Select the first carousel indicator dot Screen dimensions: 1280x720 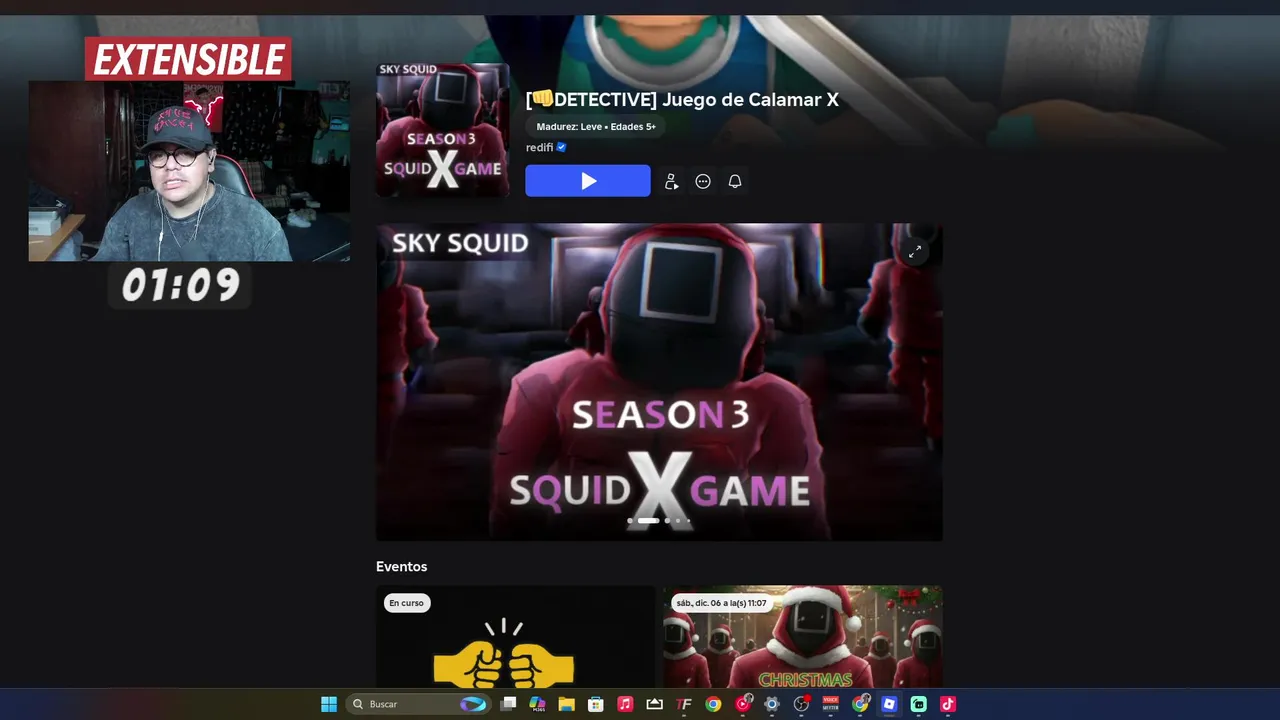point(630,520)
